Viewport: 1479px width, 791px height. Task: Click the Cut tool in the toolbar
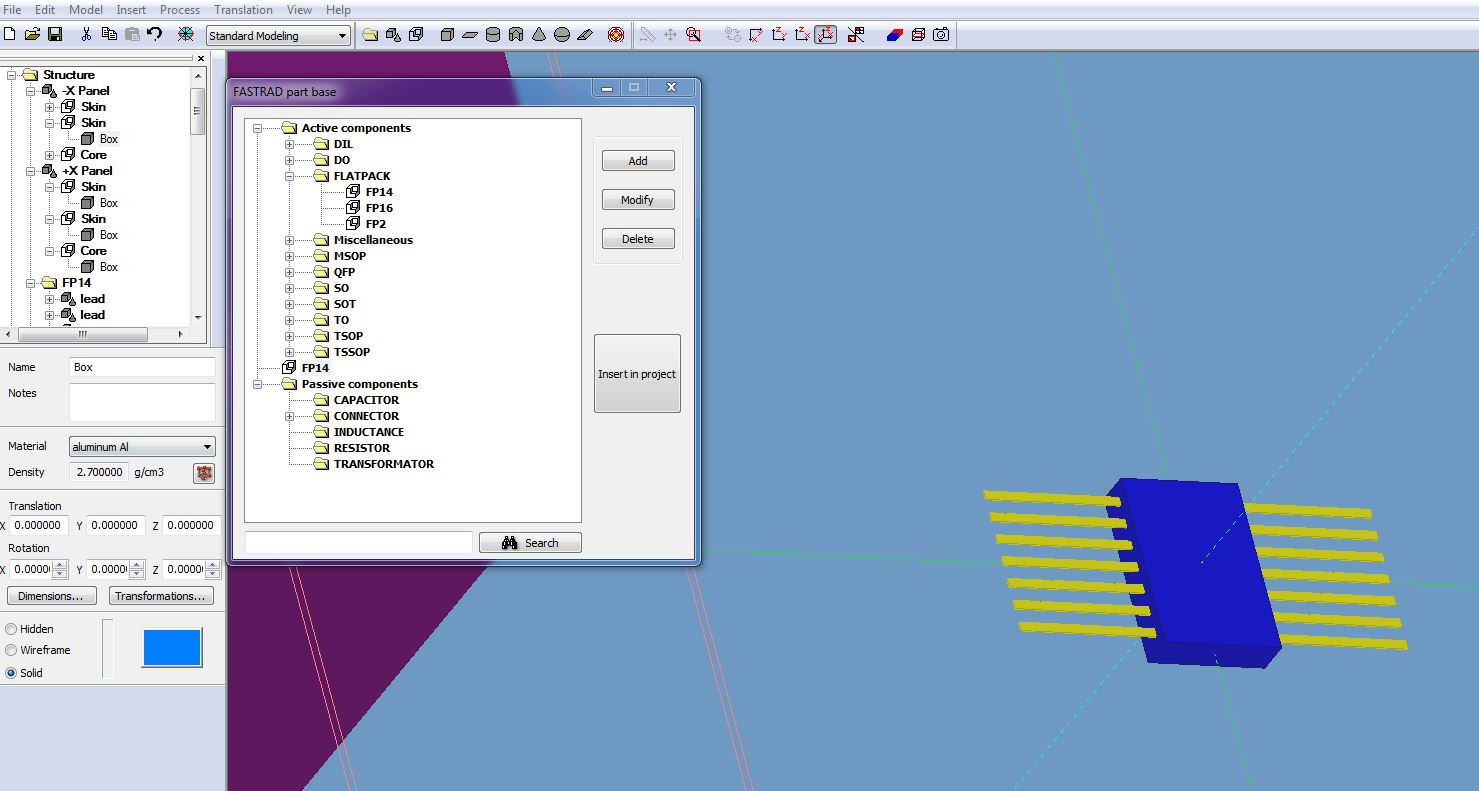[x=87, y=33]
